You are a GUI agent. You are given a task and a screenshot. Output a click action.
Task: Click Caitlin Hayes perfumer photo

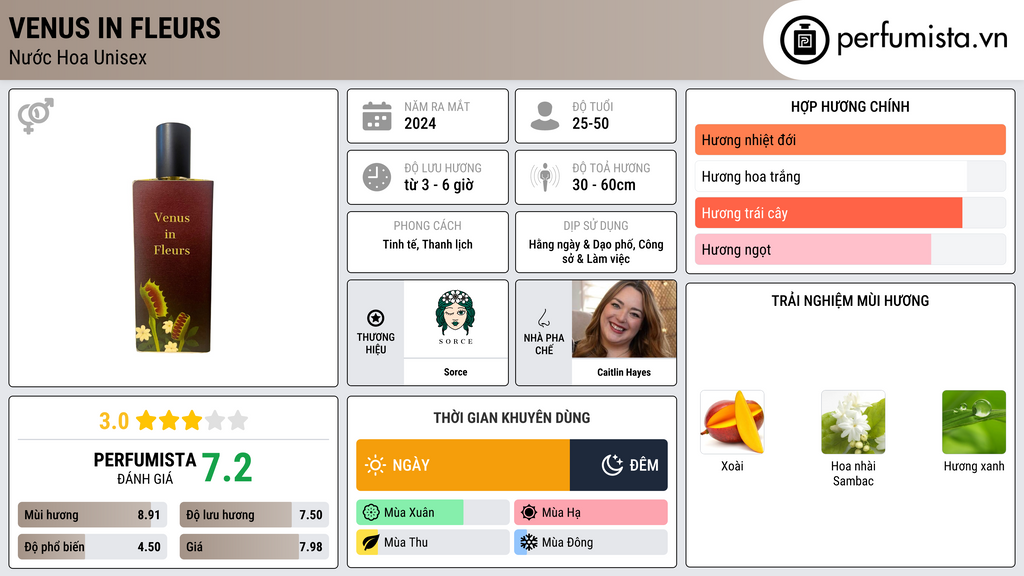pyautogui.click(x=624, y=319)
